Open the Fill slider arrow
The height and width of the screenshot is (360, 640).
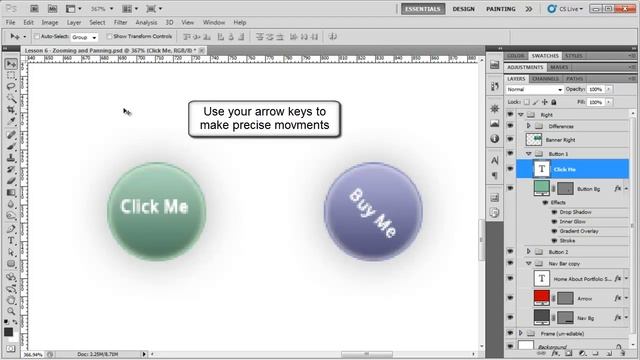pos(609,102)
